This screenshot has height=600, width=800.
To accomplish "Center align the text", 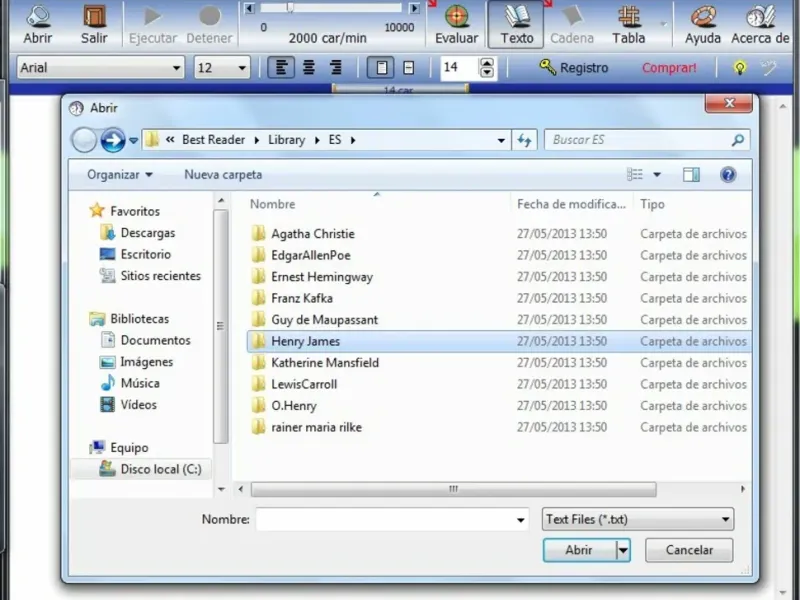I will (309, 67).
